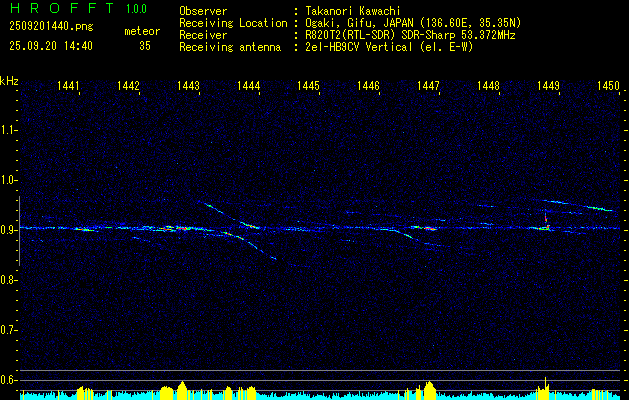Click the 1450 time marker
Screen dimensions: 629x400
[x=608, y=85]
